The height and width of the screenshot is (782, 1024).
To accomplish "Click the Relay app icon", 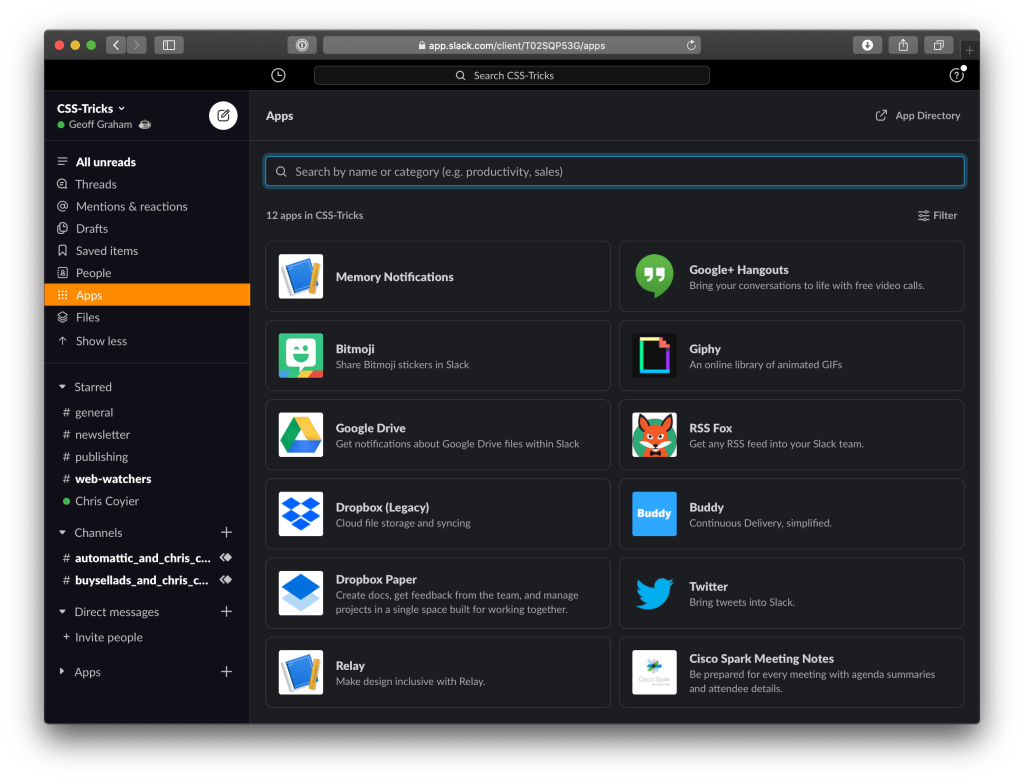I will click(x=300, y=672).
